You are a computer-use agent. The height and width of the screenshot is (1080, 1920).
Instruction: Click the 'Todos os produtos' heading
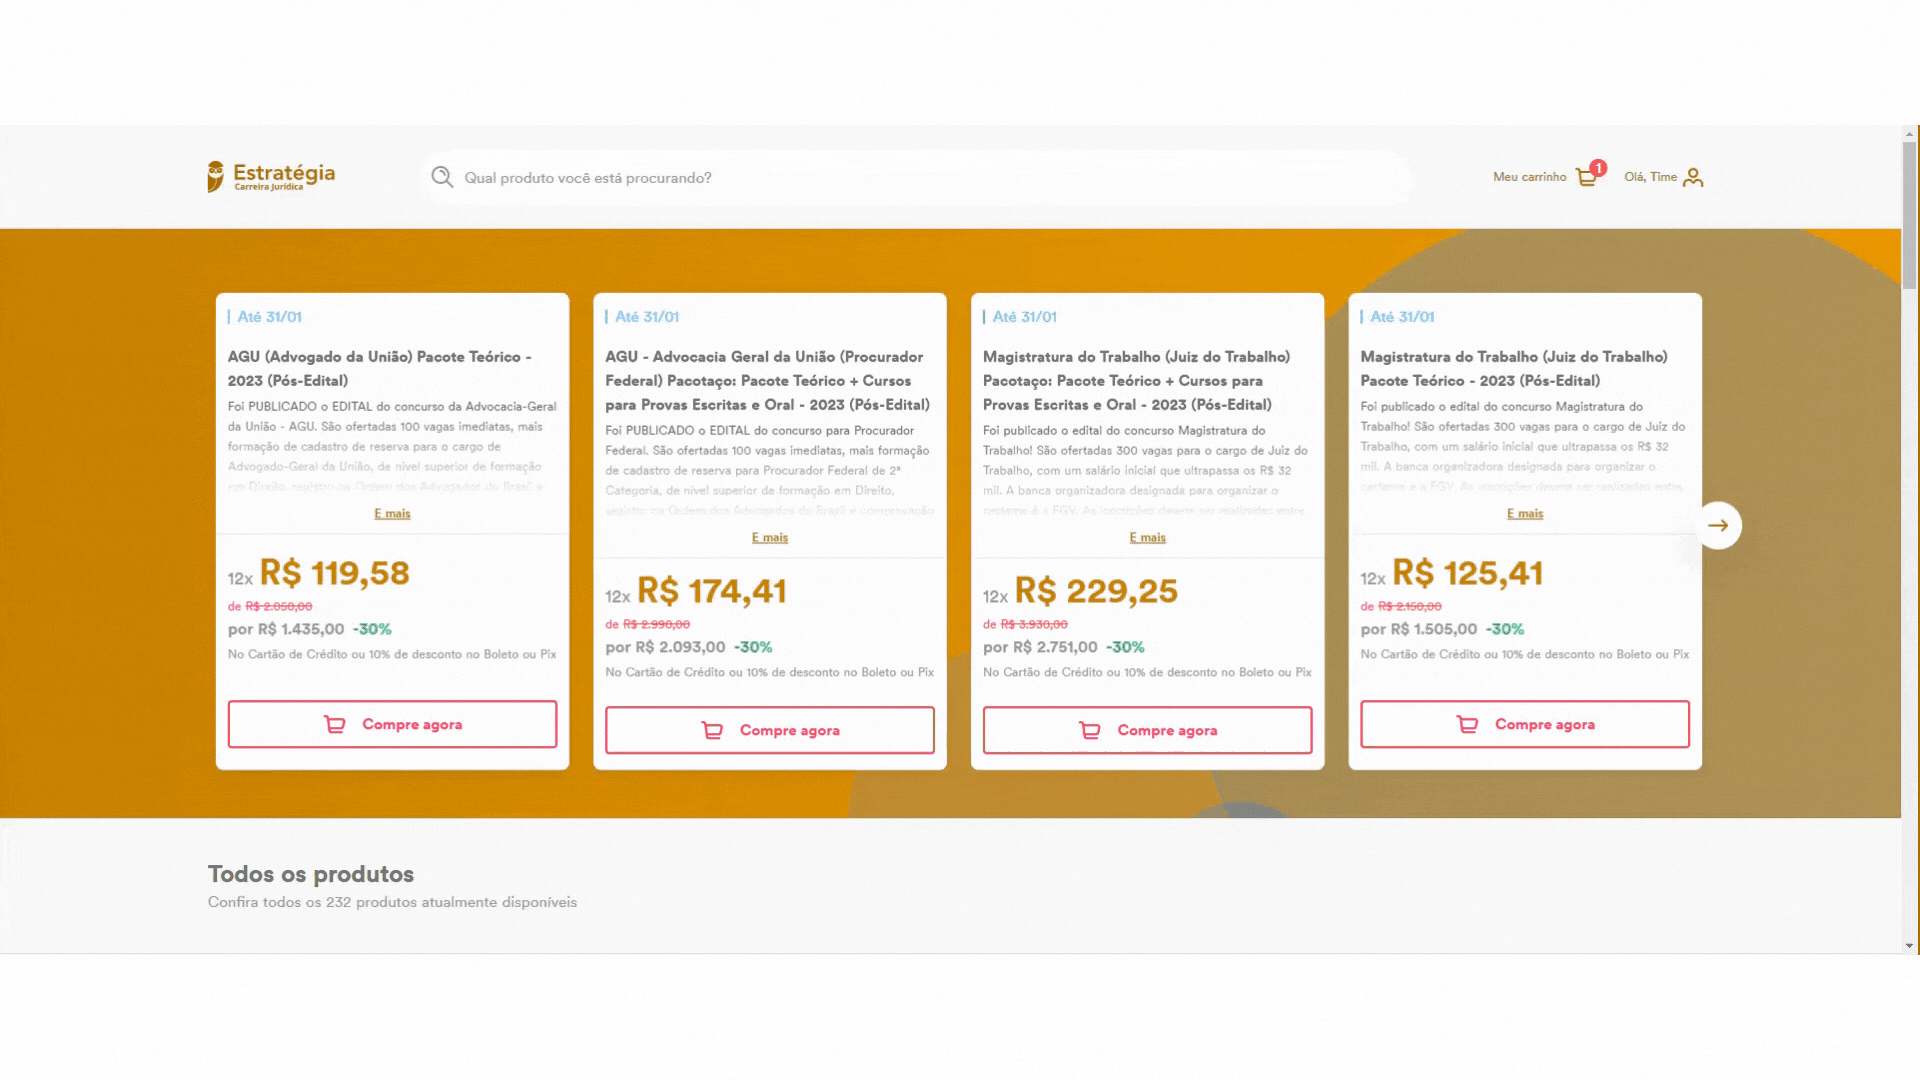[311, 874]
